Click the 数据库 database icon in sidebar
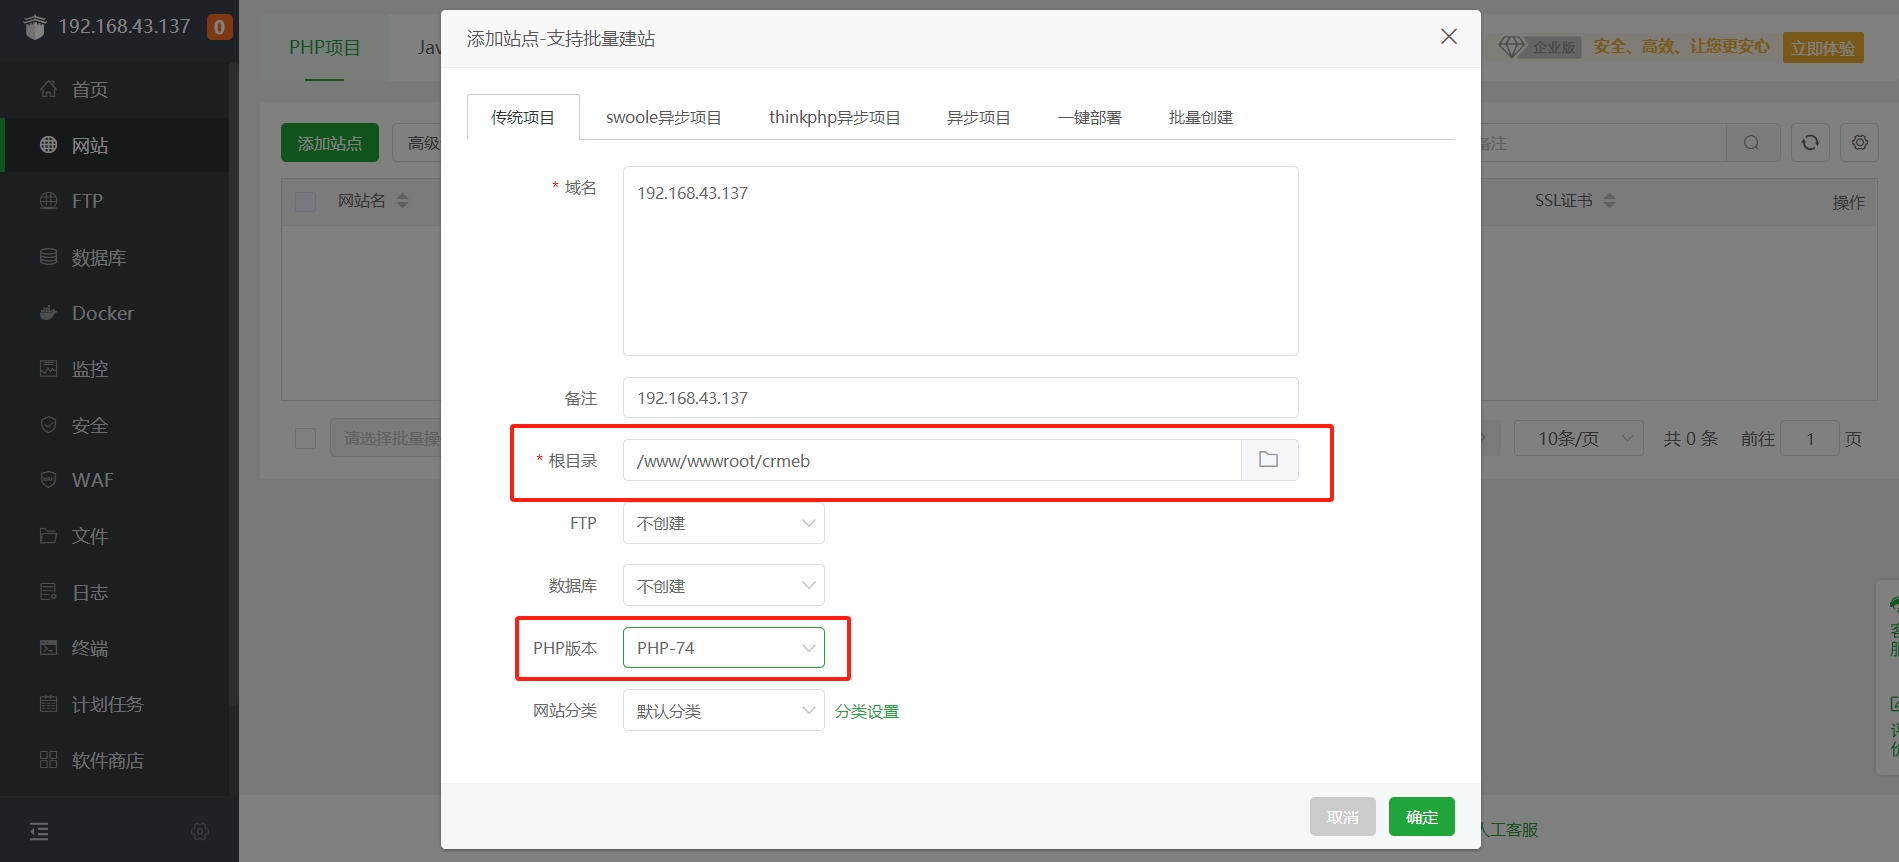 pos(48,257)
